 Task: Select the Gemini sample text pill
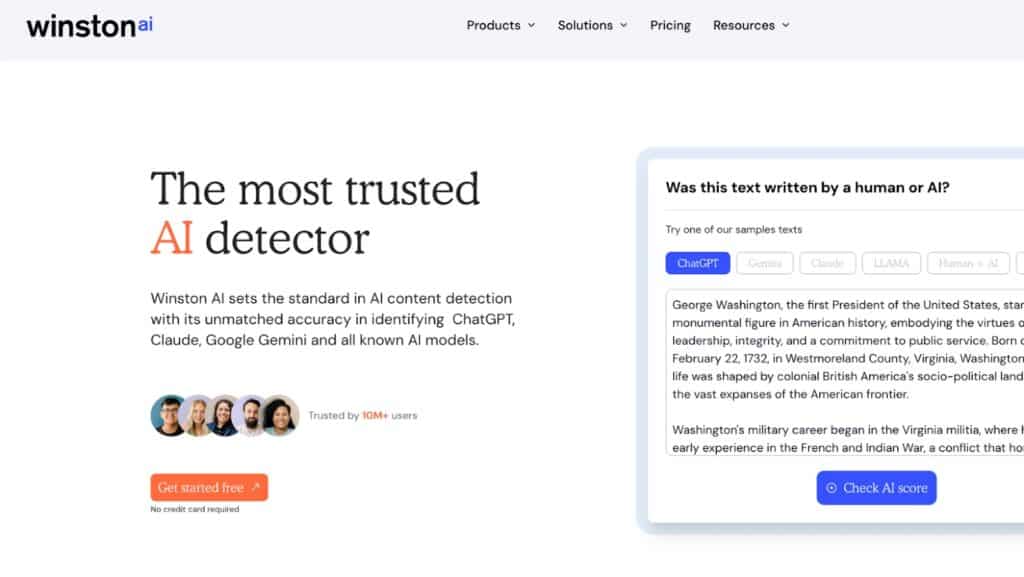pyautogui.click(x=764, y=263)
